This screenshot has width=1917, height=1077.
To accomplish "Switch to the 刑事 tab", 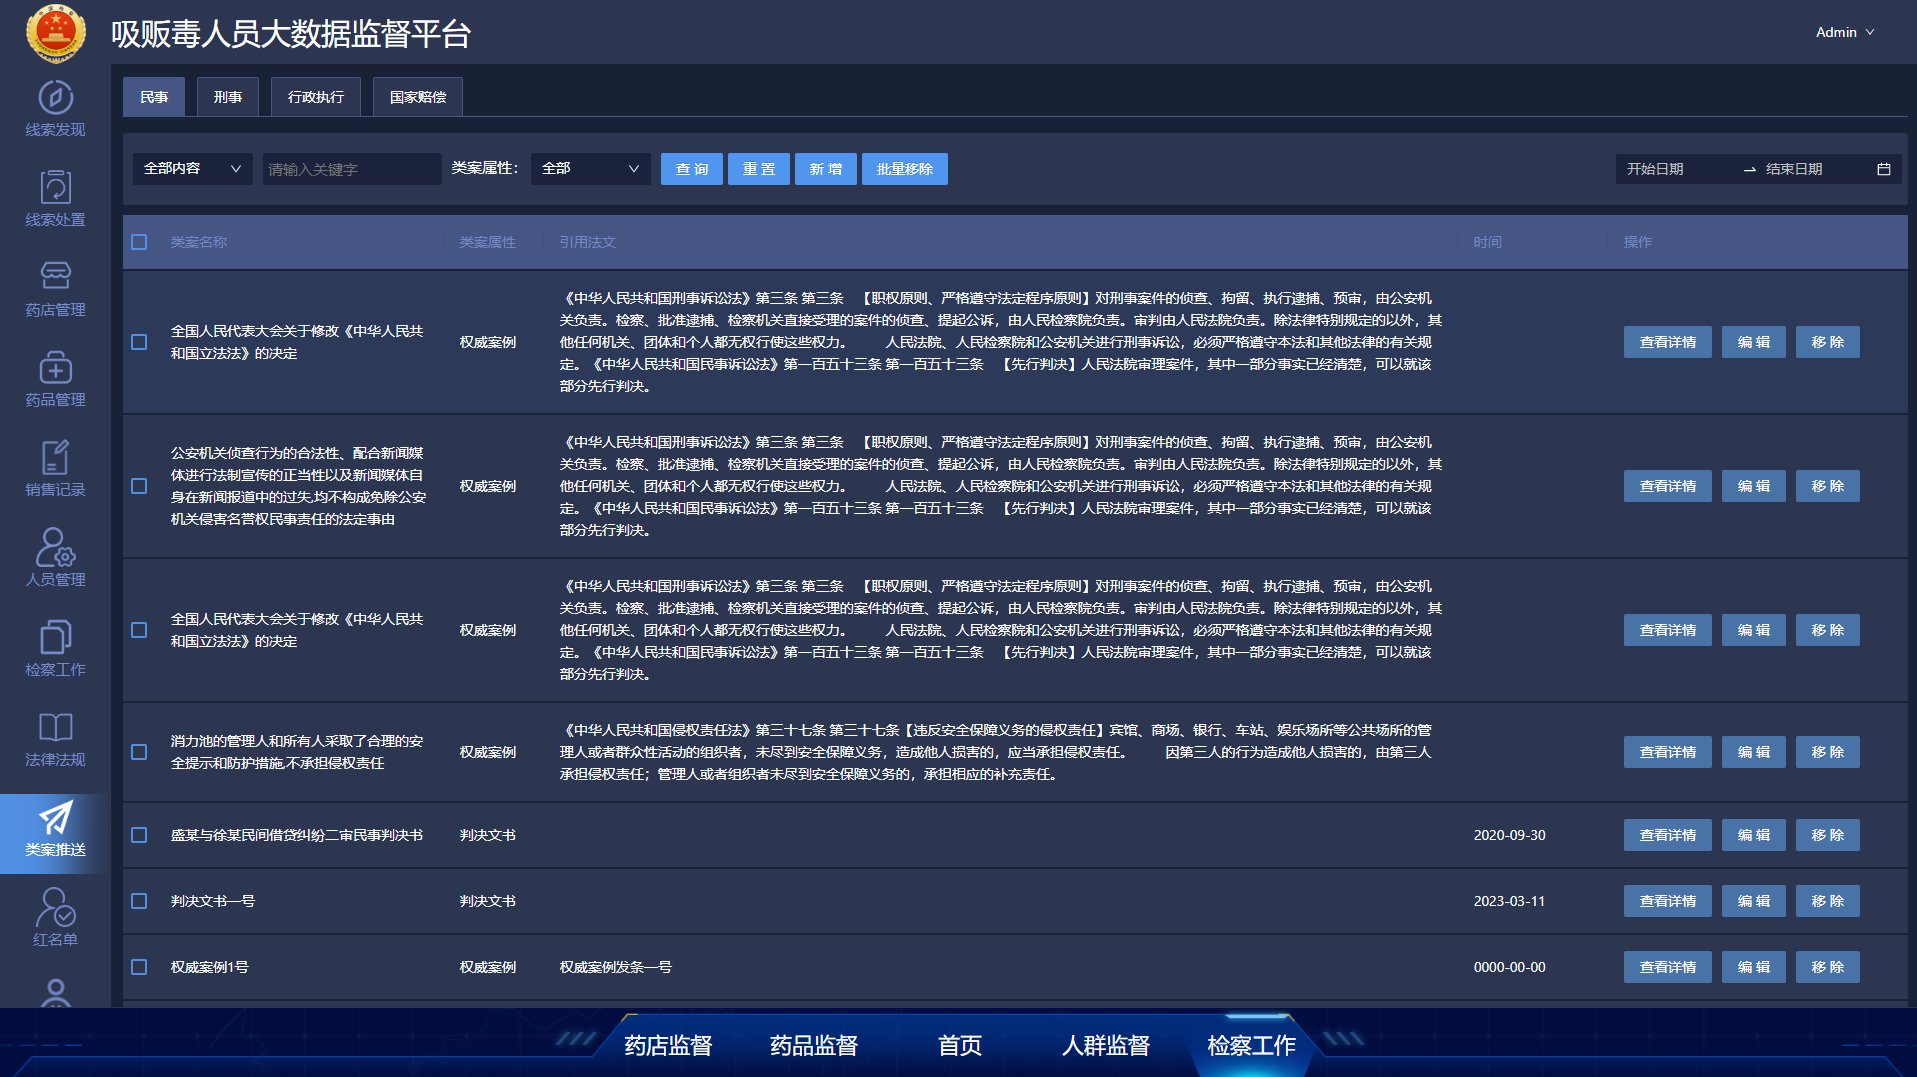I will 227,97.
